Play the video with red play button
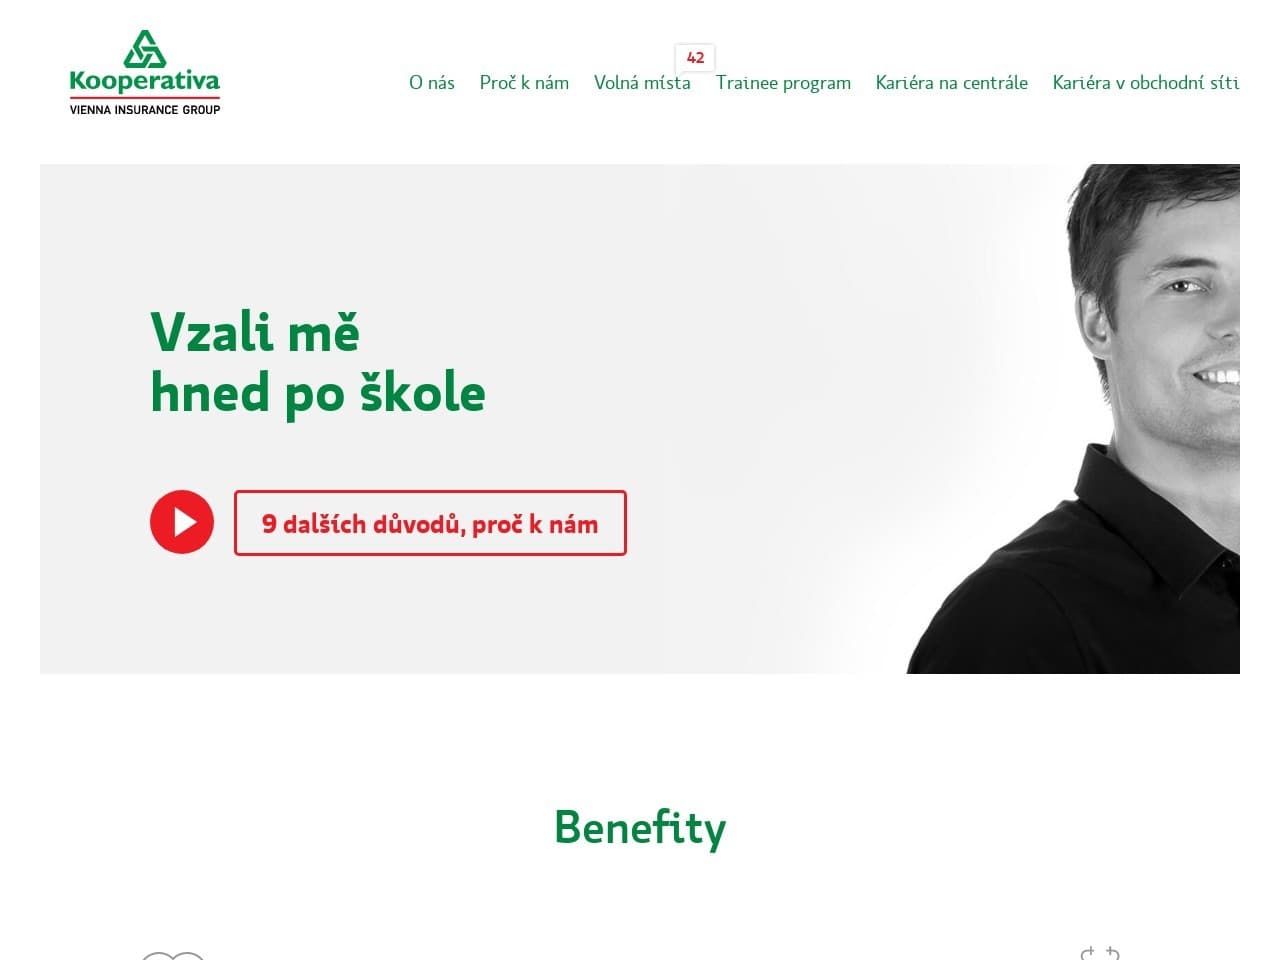Screen dimensions: 1280x960 182,522
